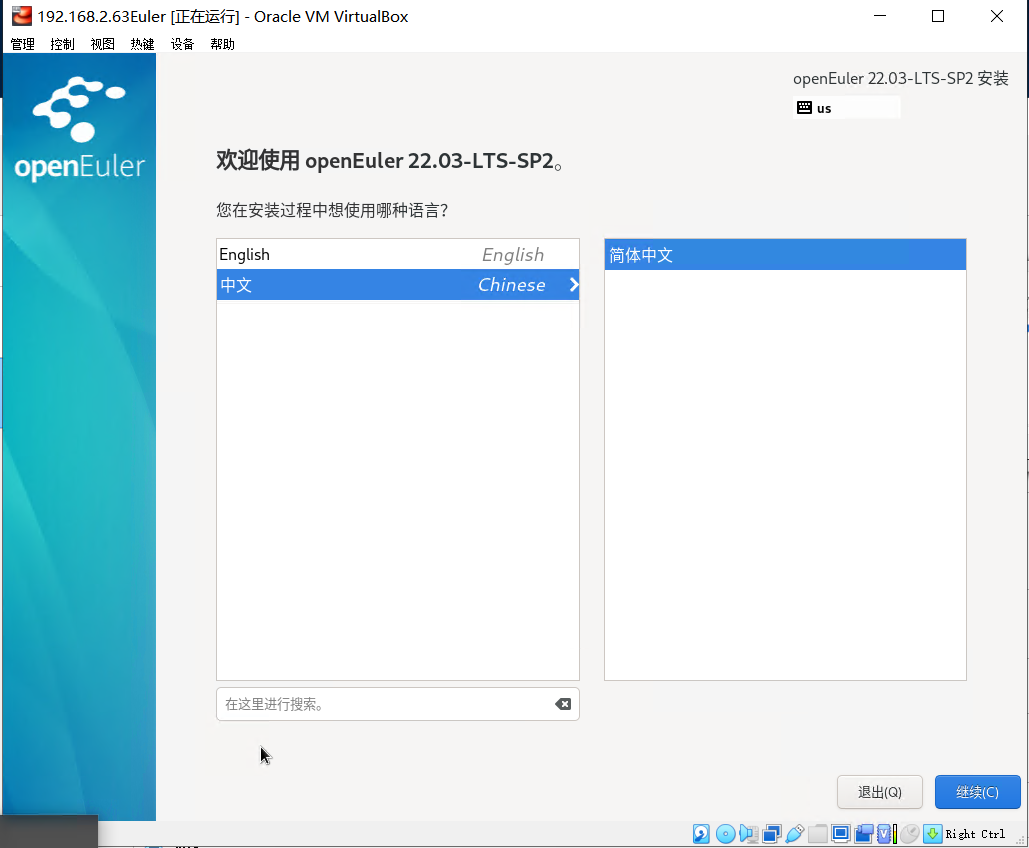1029x848 pixels.
Task: Open the 热键 menu
Action: [142, 44]
